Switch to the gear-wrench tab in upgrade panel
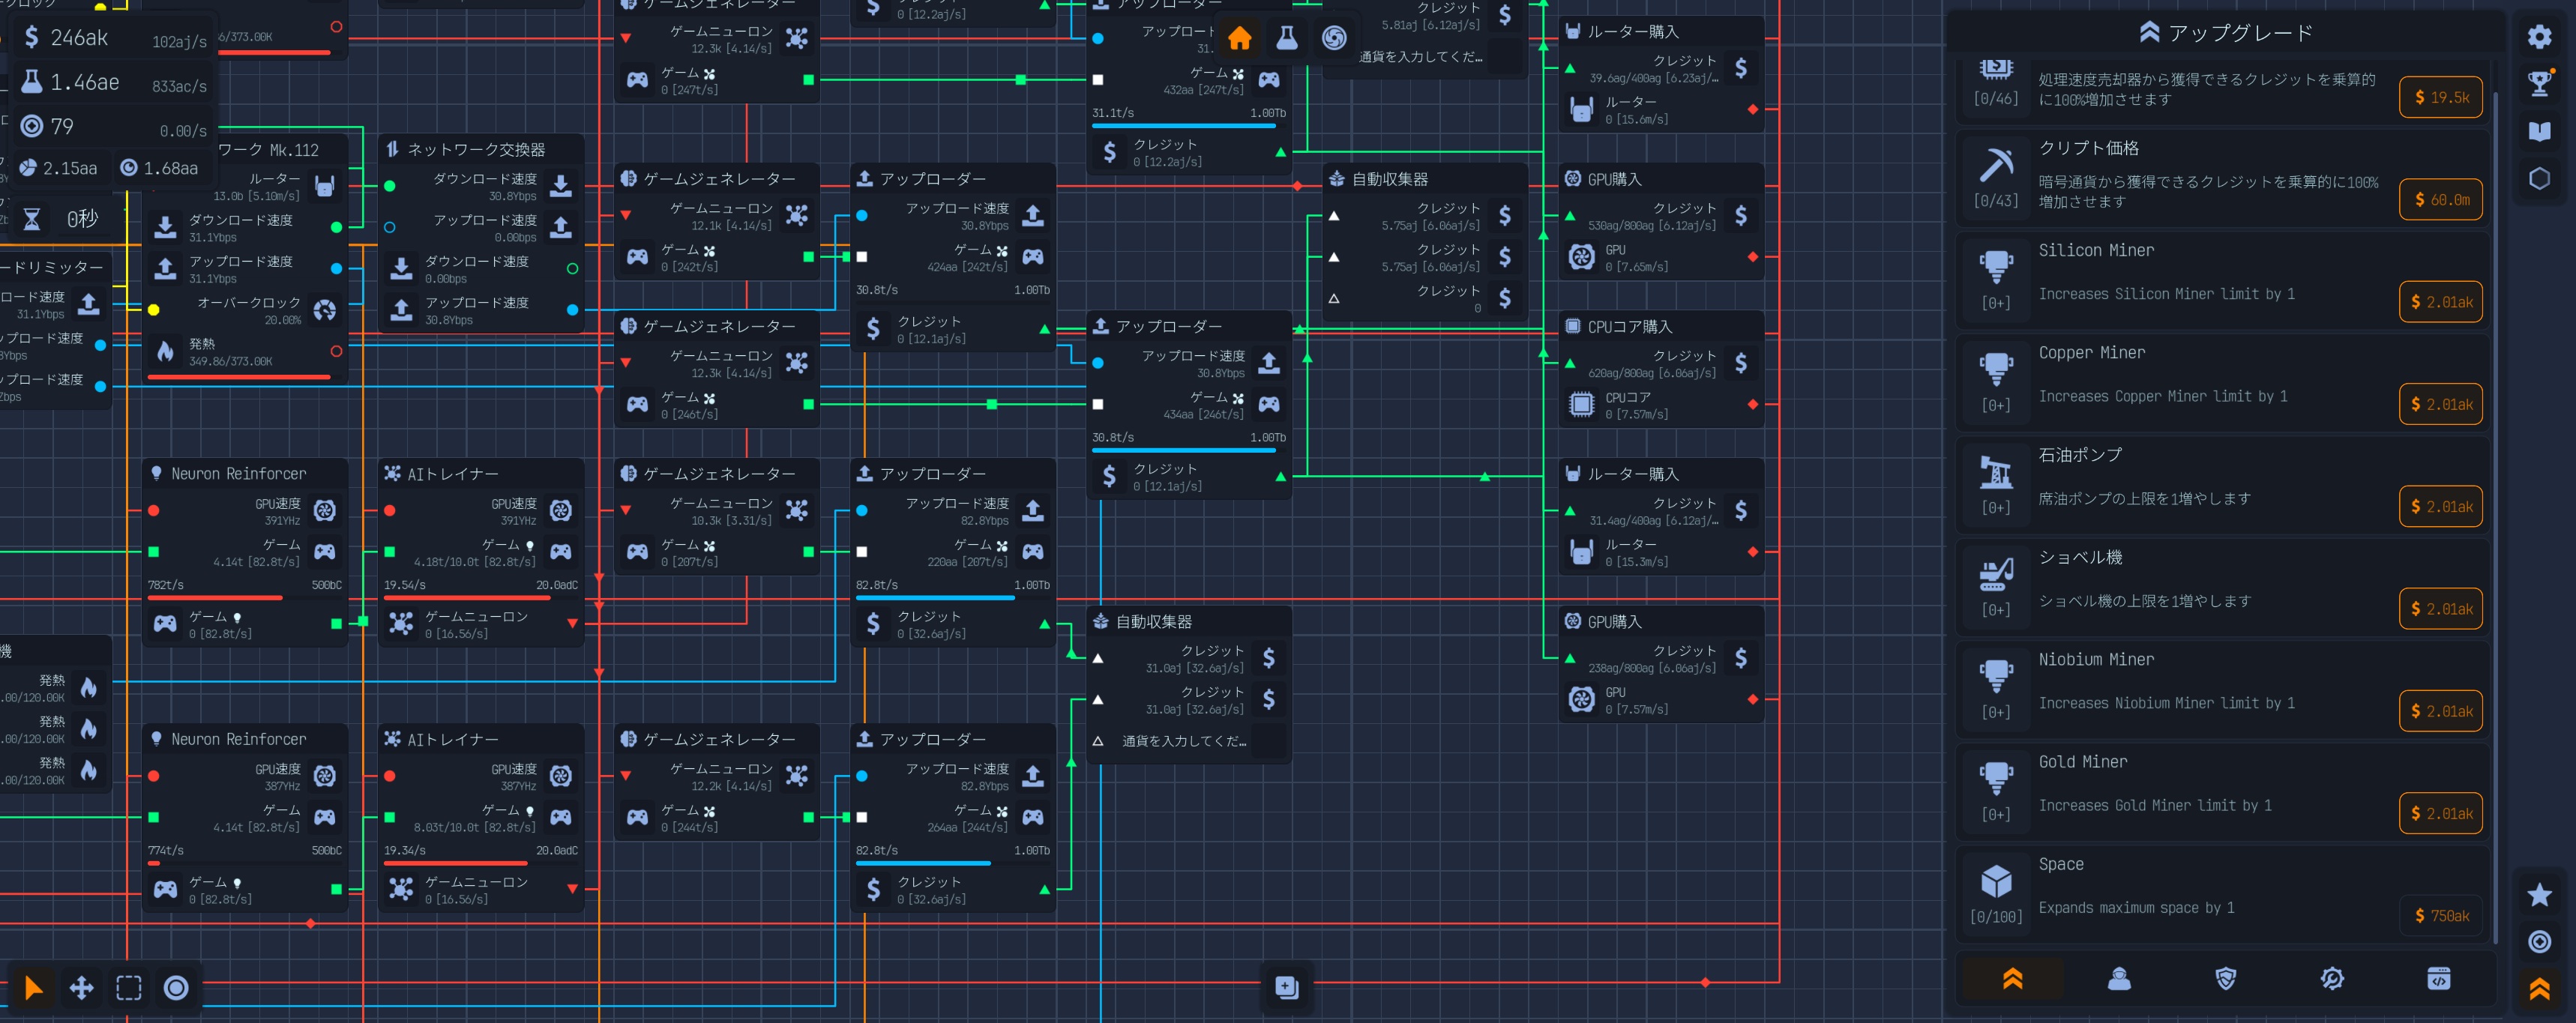This screenshot has width=2576, height=1023. pyautogui.click(x=2332, y=979)
